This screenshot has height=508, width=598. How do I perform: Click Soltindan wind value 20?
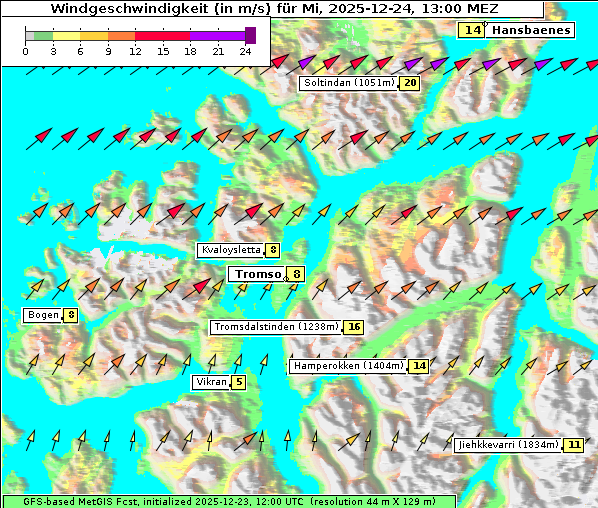[x=410, y=83]
